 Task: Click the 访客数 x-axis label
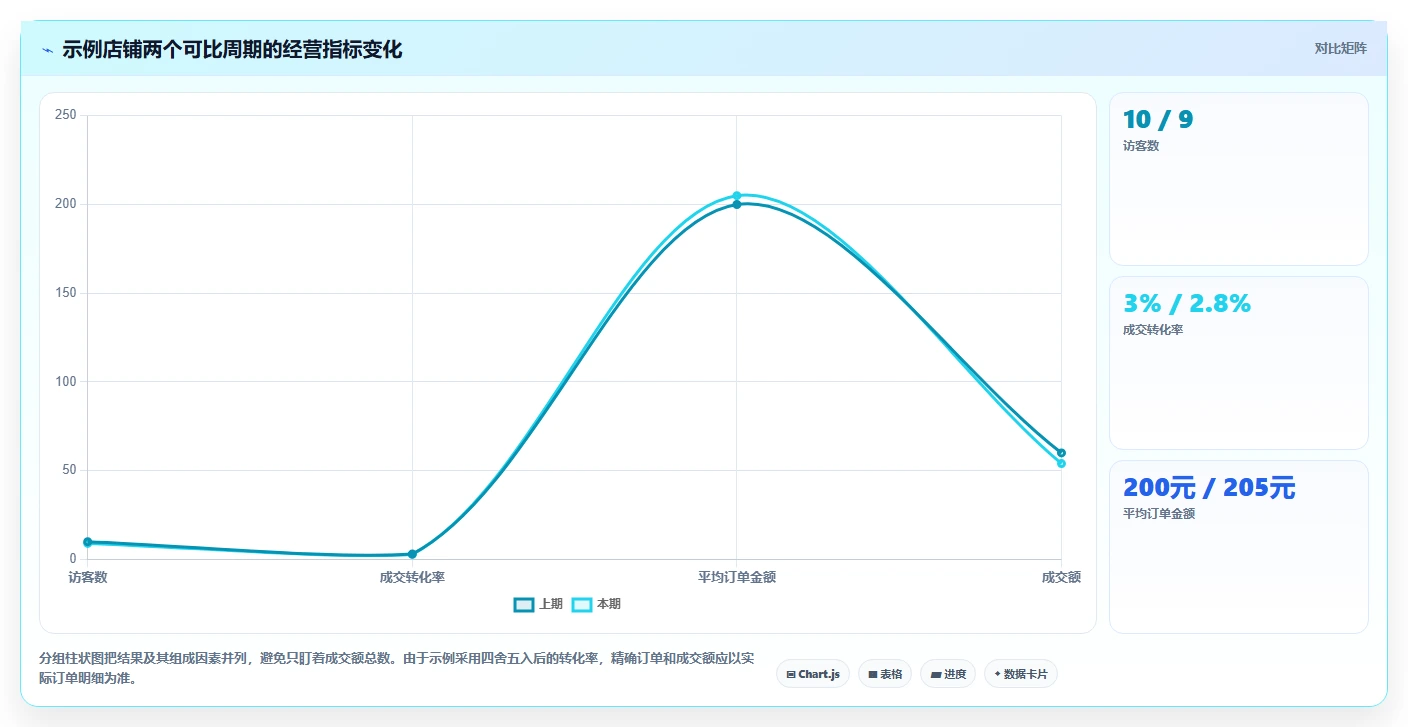pos(88,577)
